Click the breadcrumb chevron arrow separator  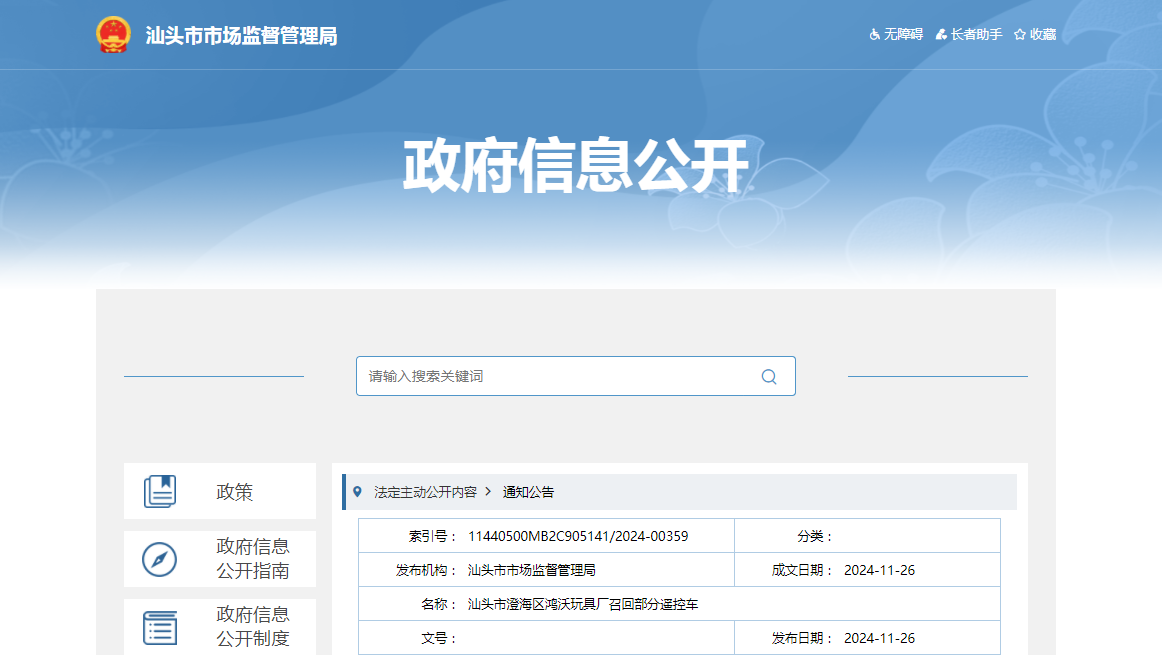coord(488,492)
